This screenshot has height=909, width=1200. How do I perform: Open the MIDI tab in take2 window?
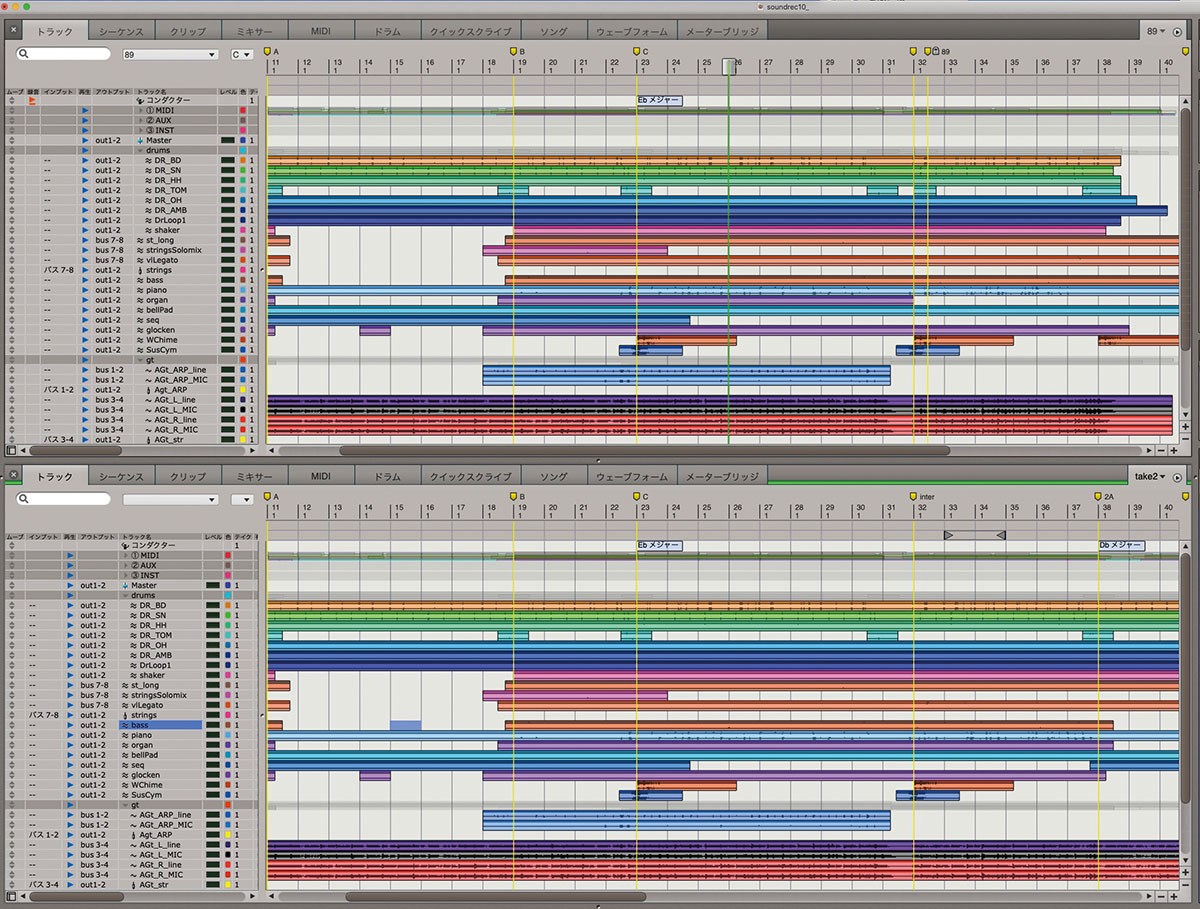coord(320,476)
